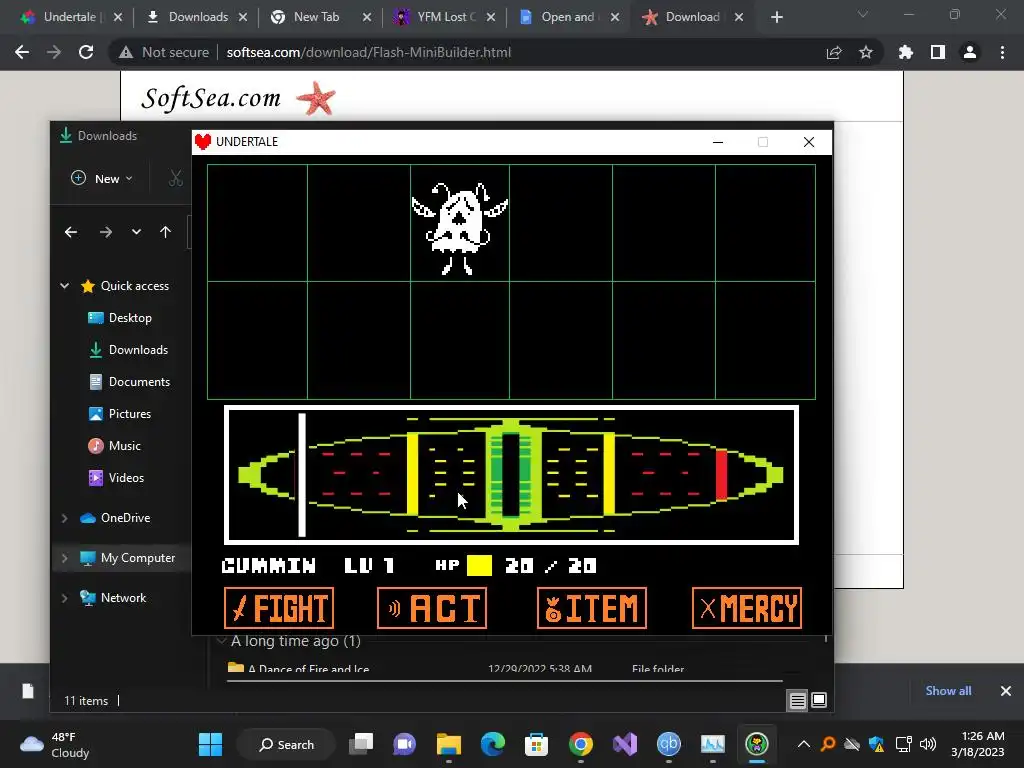Open Documents in Explorer sidebar
This screenshot has width=1024, height=768.
tap(129, 381)
